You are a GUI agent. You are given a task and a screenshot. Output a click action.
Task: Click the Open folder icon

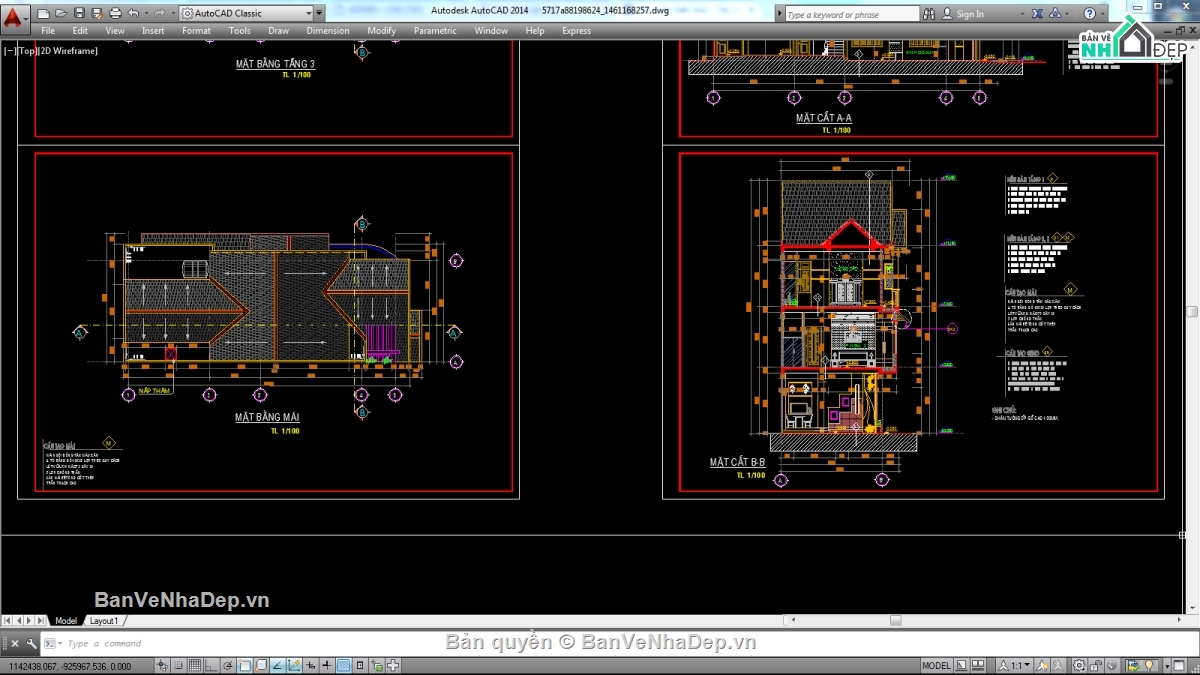point(61,13)
